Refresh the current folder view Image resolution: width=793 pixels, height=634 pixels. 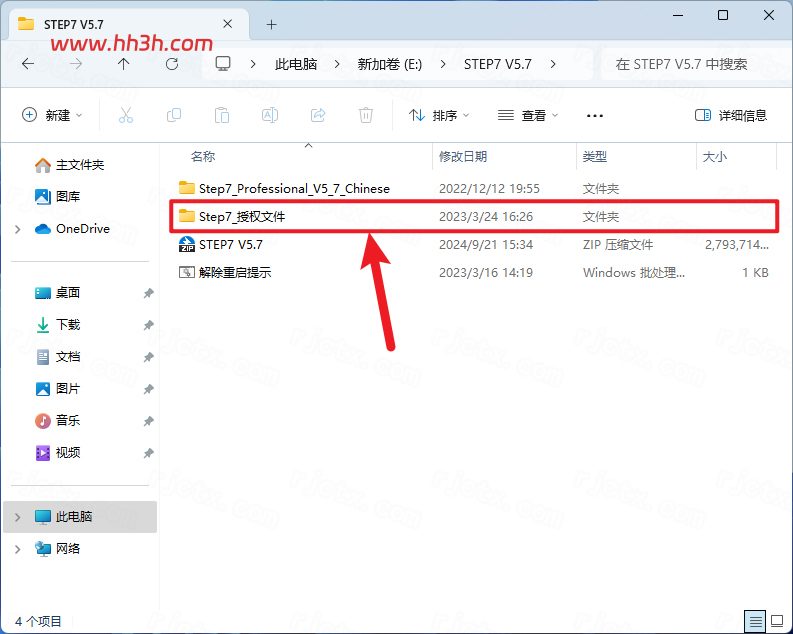click(x=172, y=64)
